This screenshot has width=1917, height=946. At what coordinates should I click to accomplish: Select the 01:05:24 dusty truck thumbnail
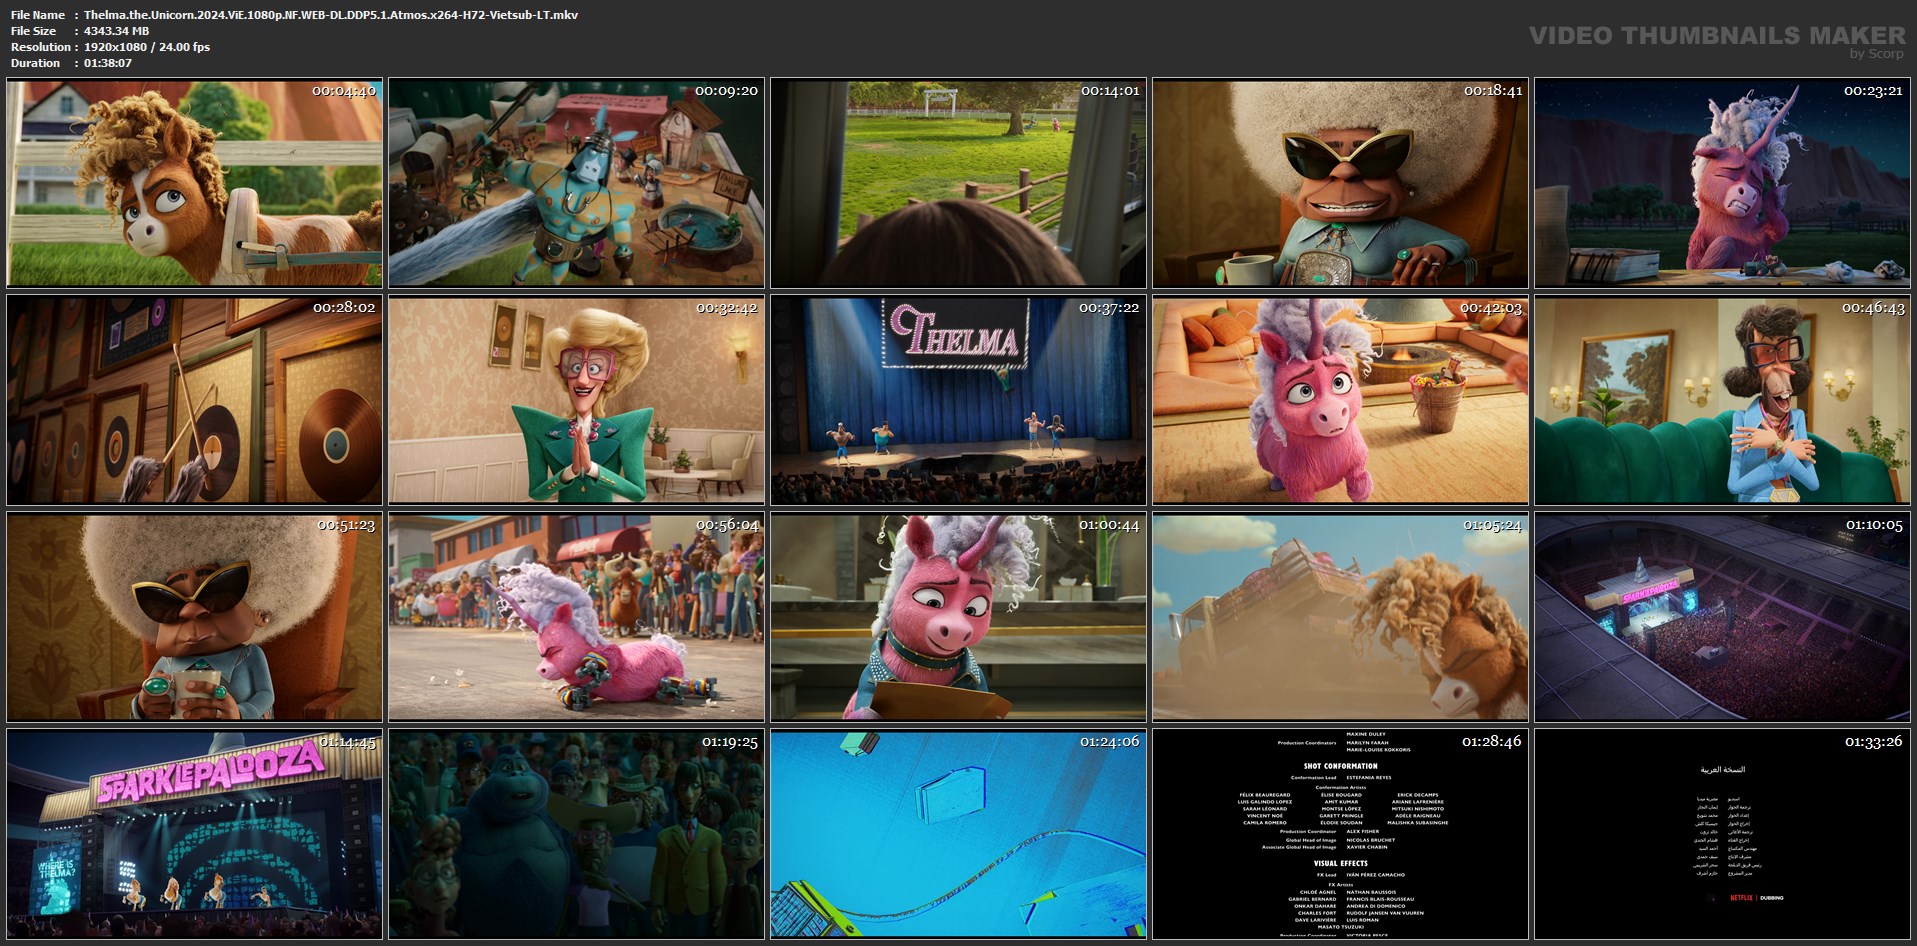coord(1340,617)
